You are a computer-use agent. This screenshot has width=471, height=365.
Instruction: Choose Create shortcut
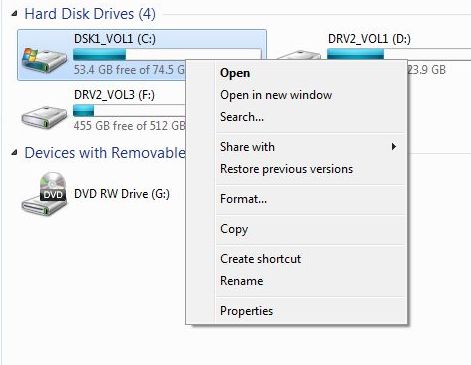(x=261, y=259)
